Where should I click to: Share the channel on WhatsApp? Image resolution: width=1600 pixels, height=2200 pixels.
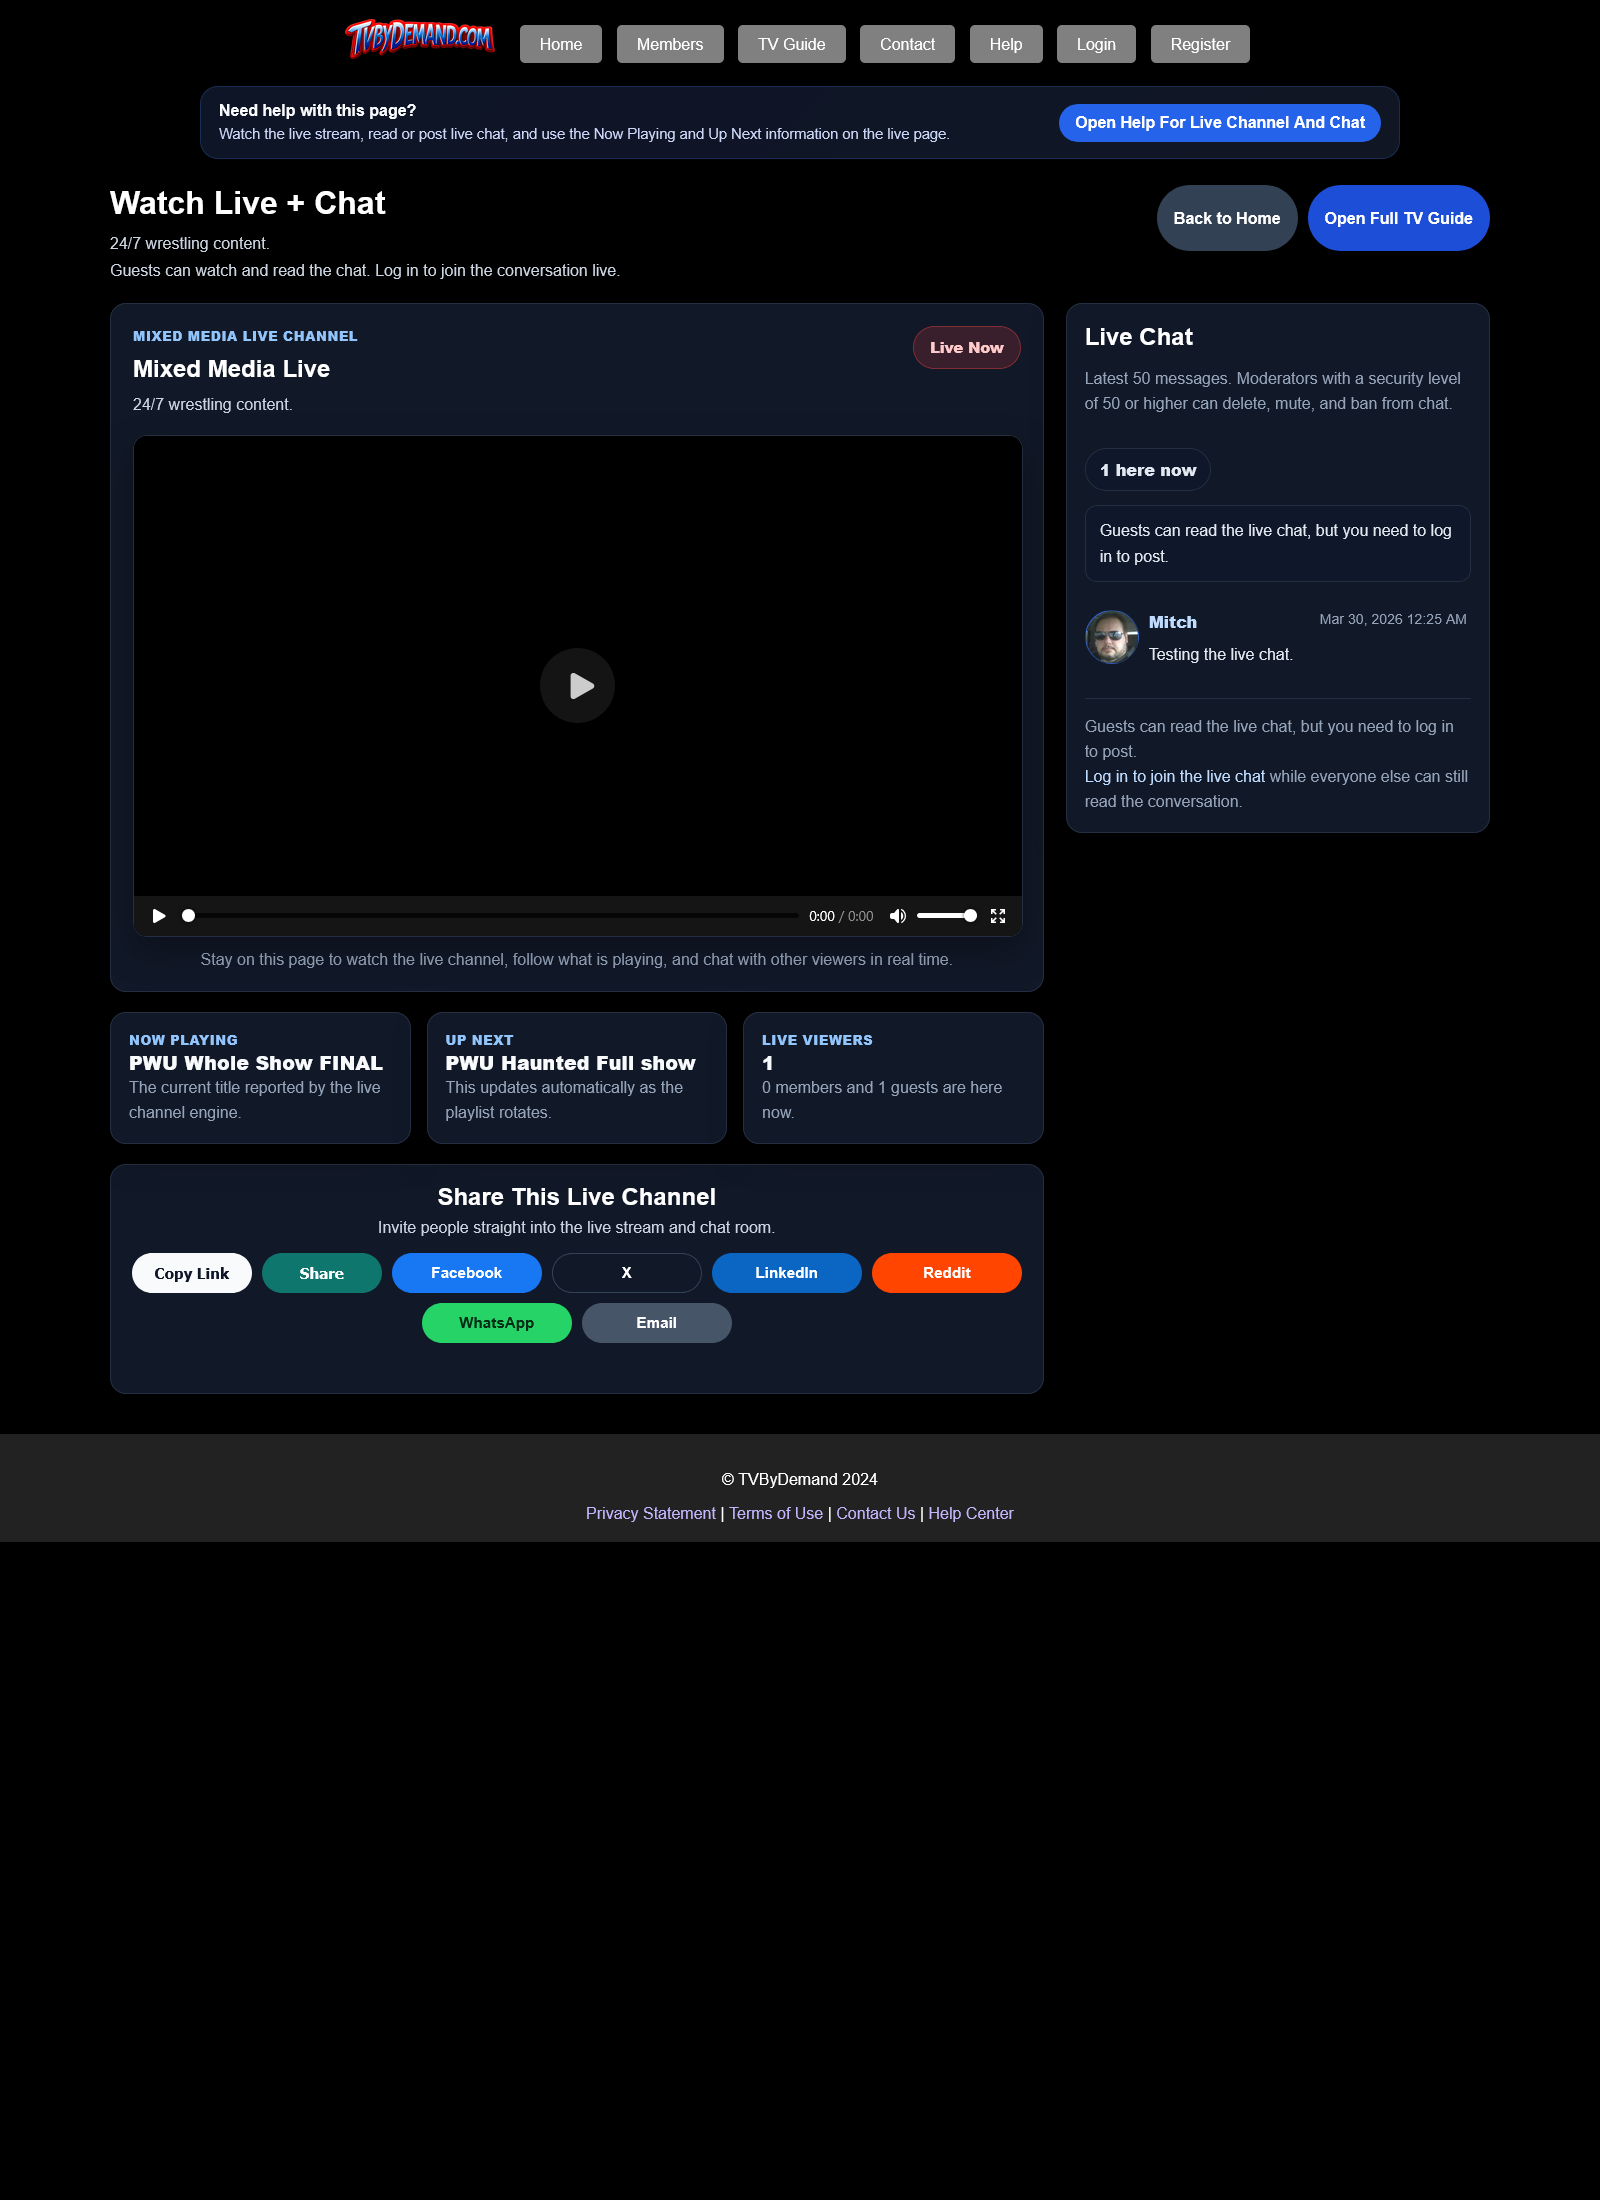coord(496,1322)
